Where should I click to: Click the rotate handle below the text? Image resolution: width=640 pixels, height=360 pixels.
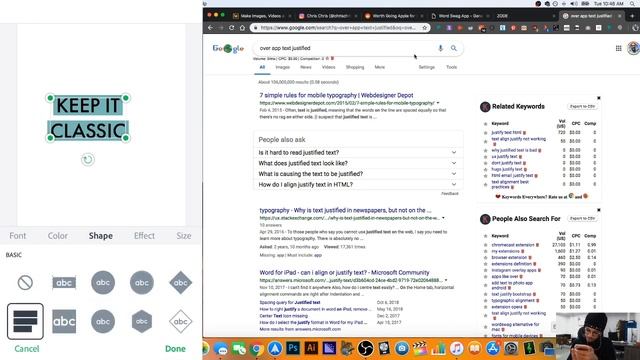pyautogui.click(x=88, y=160)
